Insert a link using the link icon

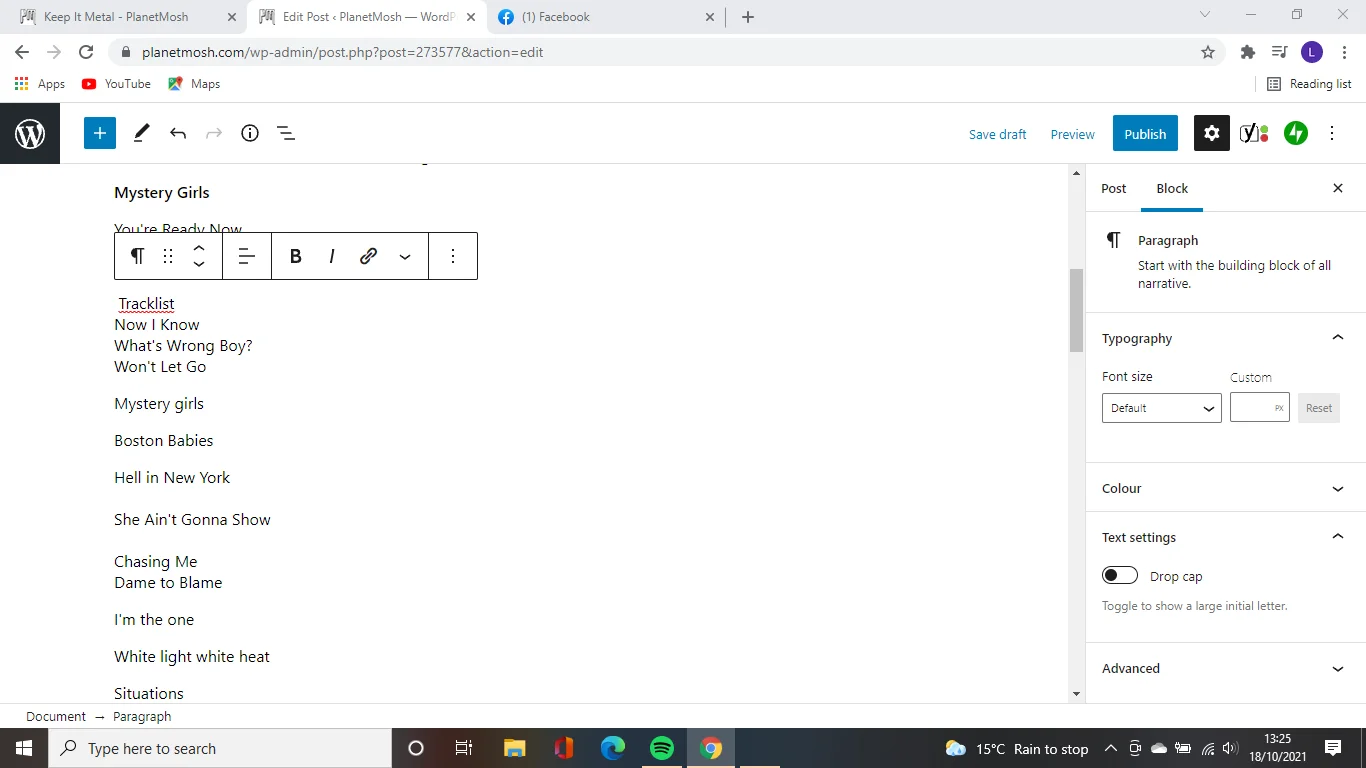pos(368,256)
